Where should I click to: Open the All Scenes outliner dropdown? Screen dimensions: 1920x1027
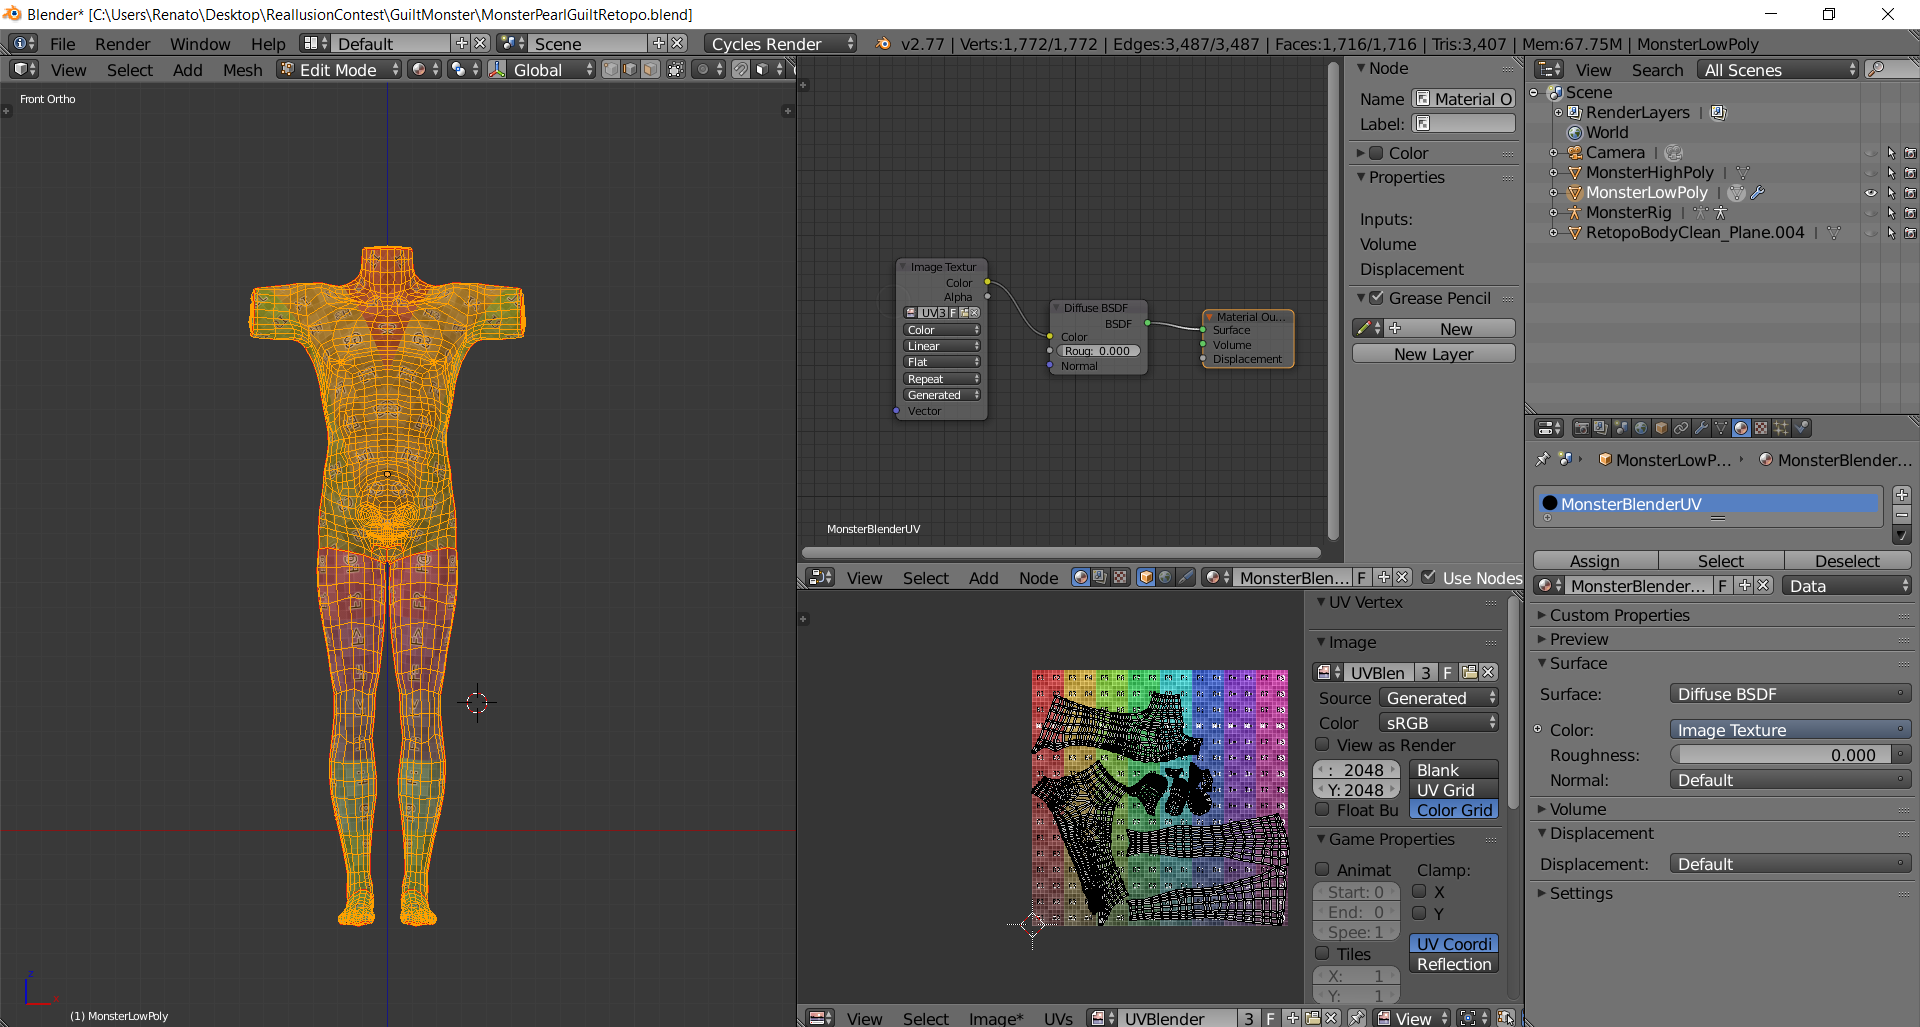[1777, 69]
